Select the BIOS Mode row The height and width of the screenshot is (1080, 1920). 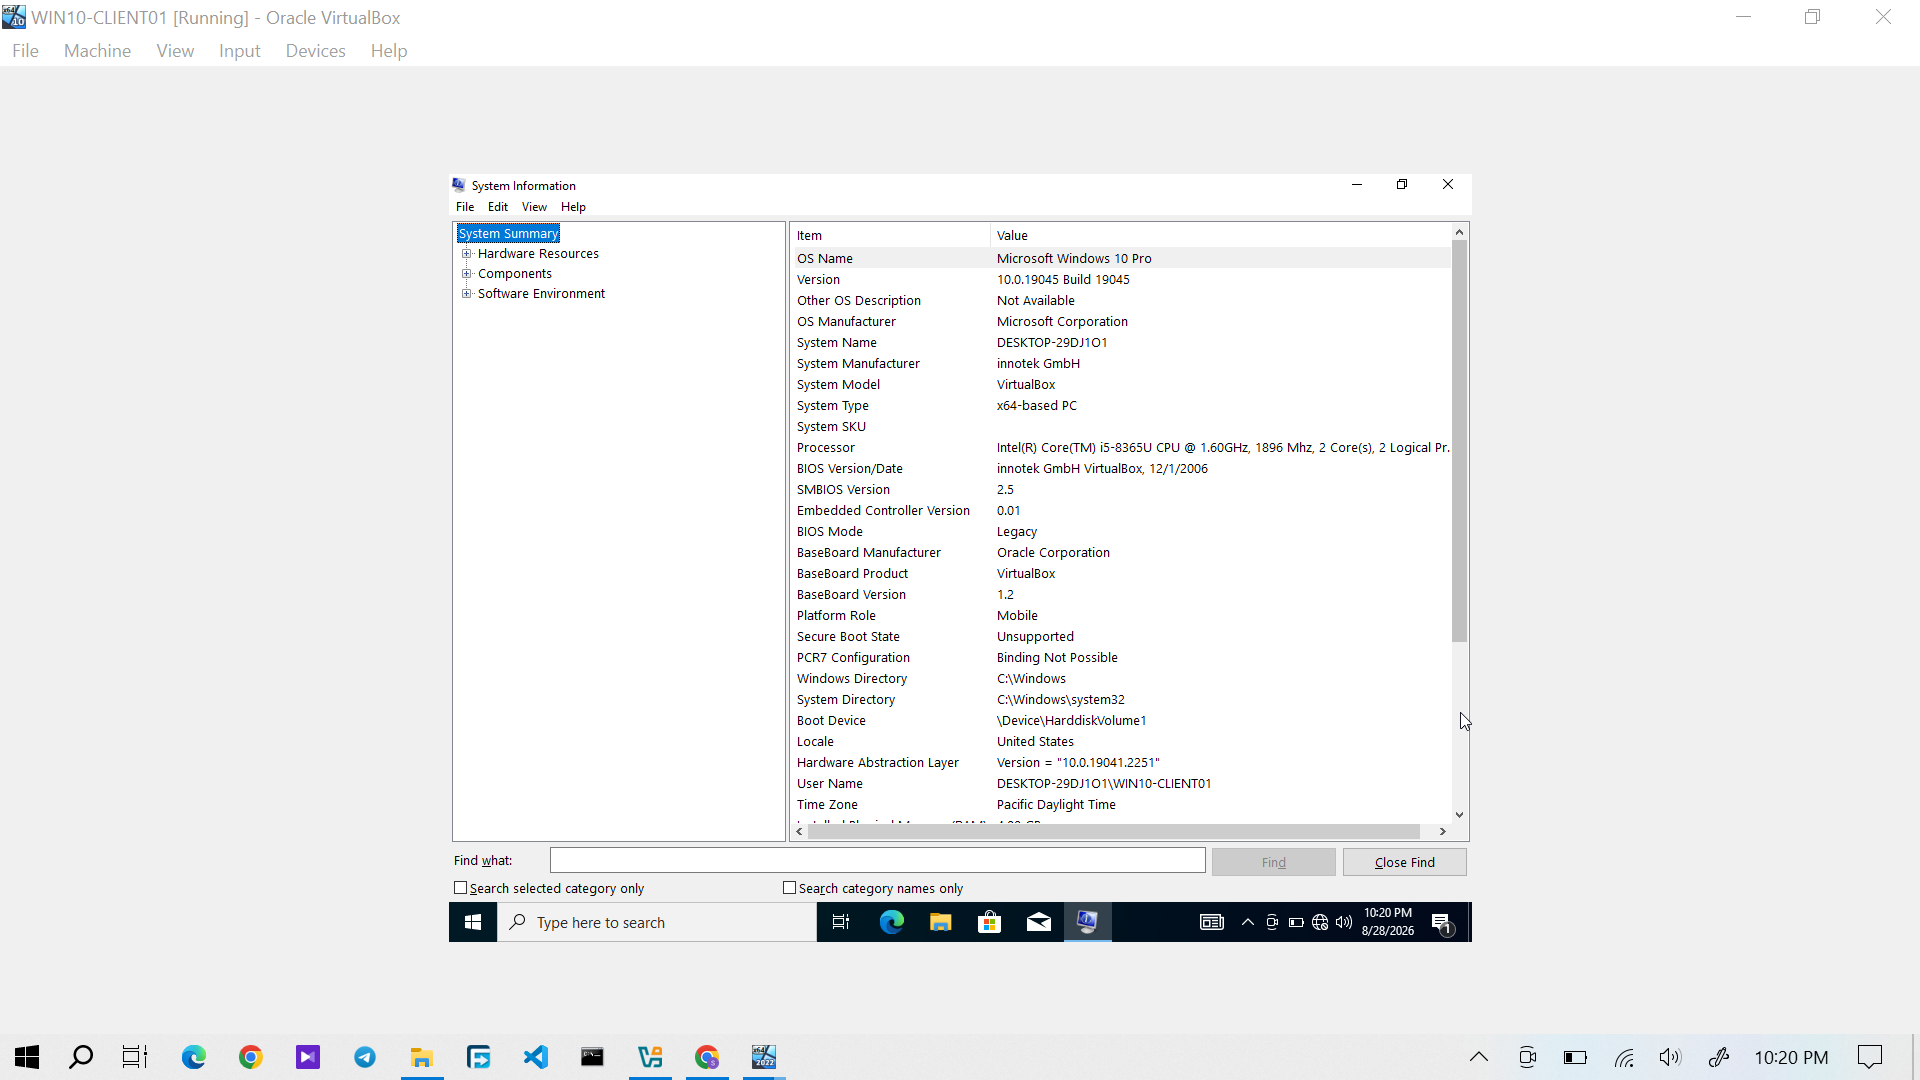(x=1120, y=531)
